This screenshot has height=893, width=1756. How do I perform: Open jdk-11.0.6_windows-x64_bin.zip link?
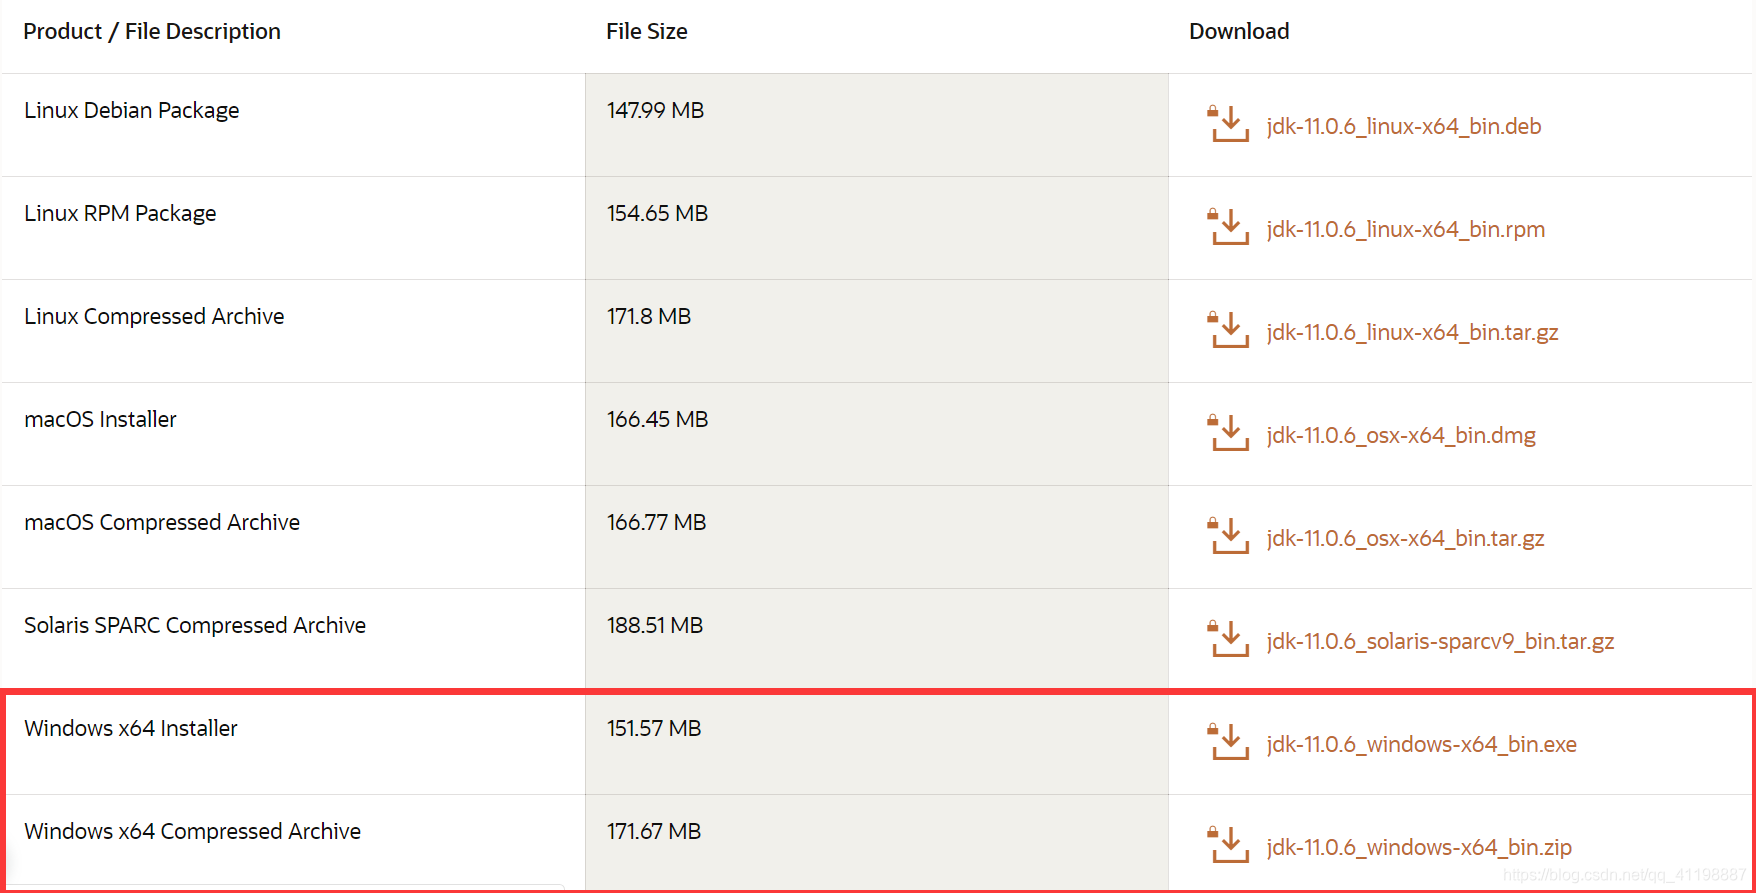coord(1419,848)
